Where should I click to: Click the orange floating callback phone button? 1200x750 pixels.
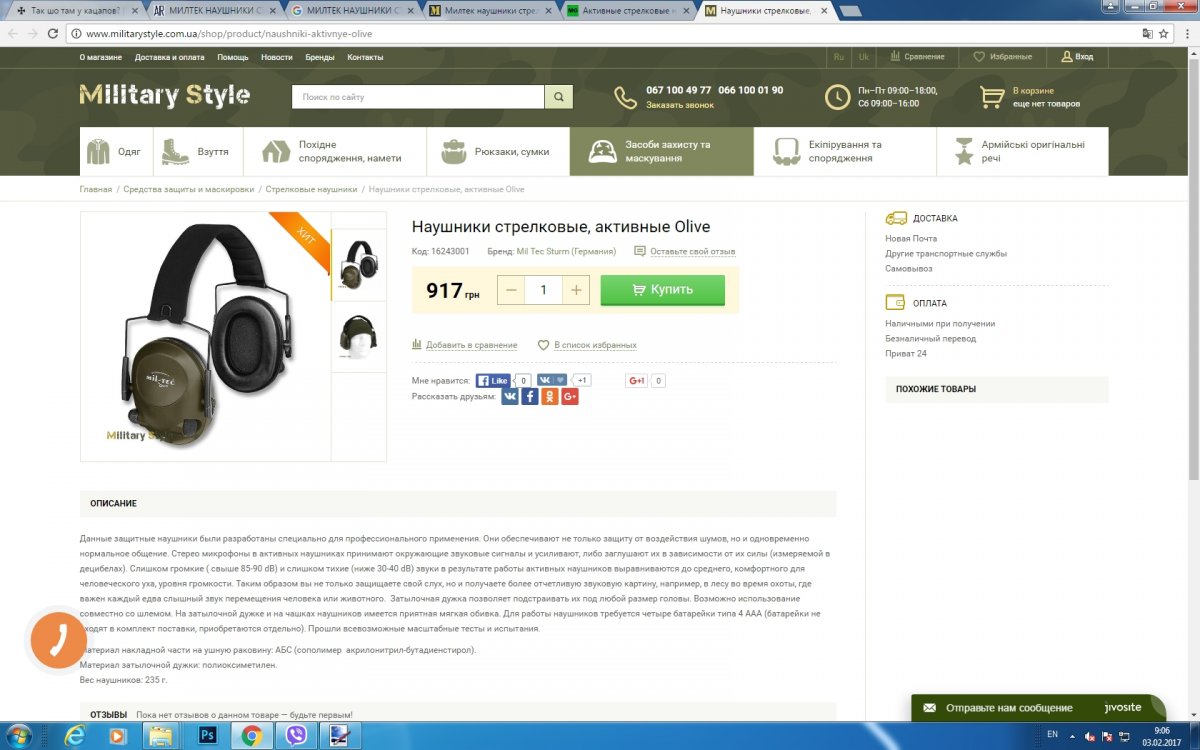(59, 639)
